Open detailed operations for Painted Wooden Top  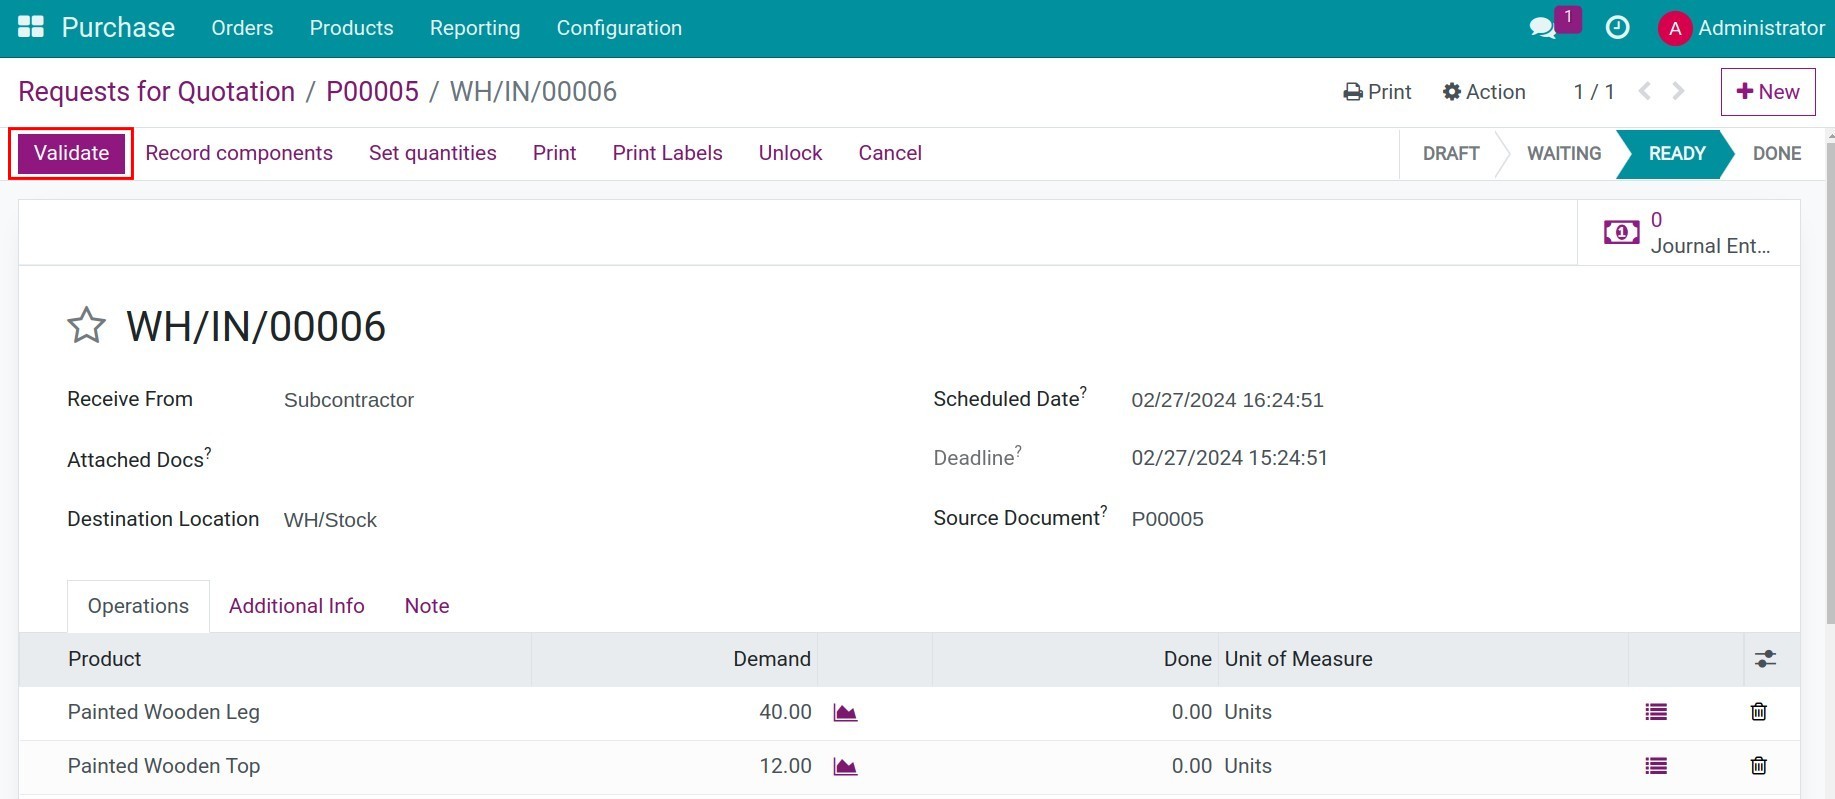(1656, 766)
